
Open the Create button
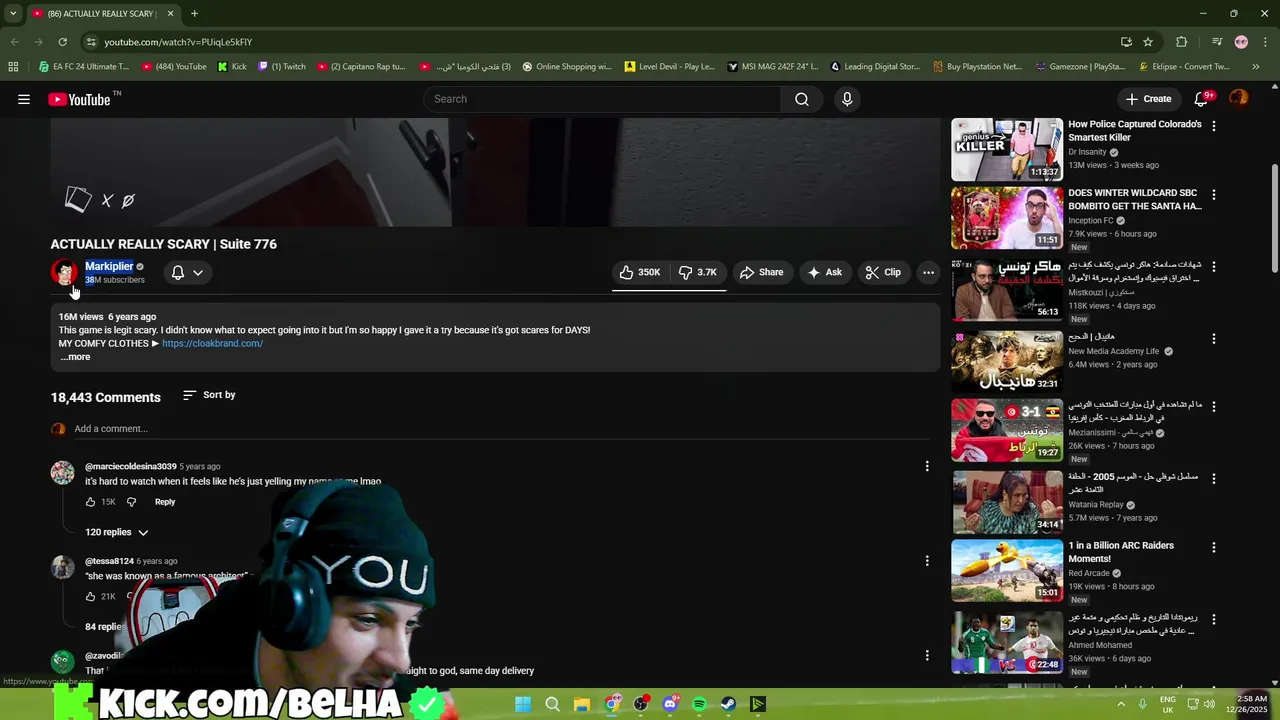coord(1148,99)
